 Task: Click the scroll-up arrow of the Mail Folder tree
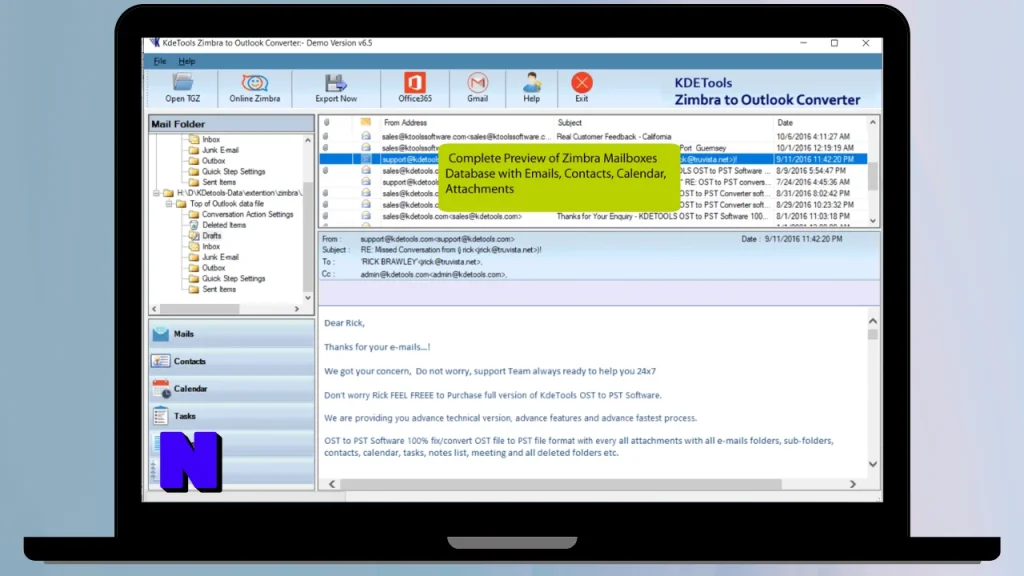pyautogui.click(x=308, y=140)
